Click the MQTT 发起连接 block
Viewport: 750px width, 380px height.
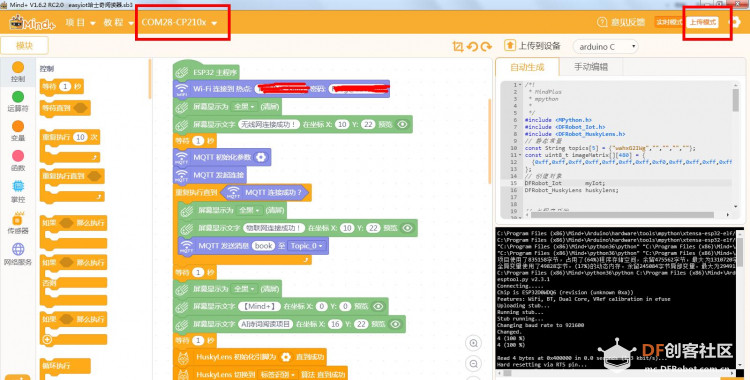[210, 175]
